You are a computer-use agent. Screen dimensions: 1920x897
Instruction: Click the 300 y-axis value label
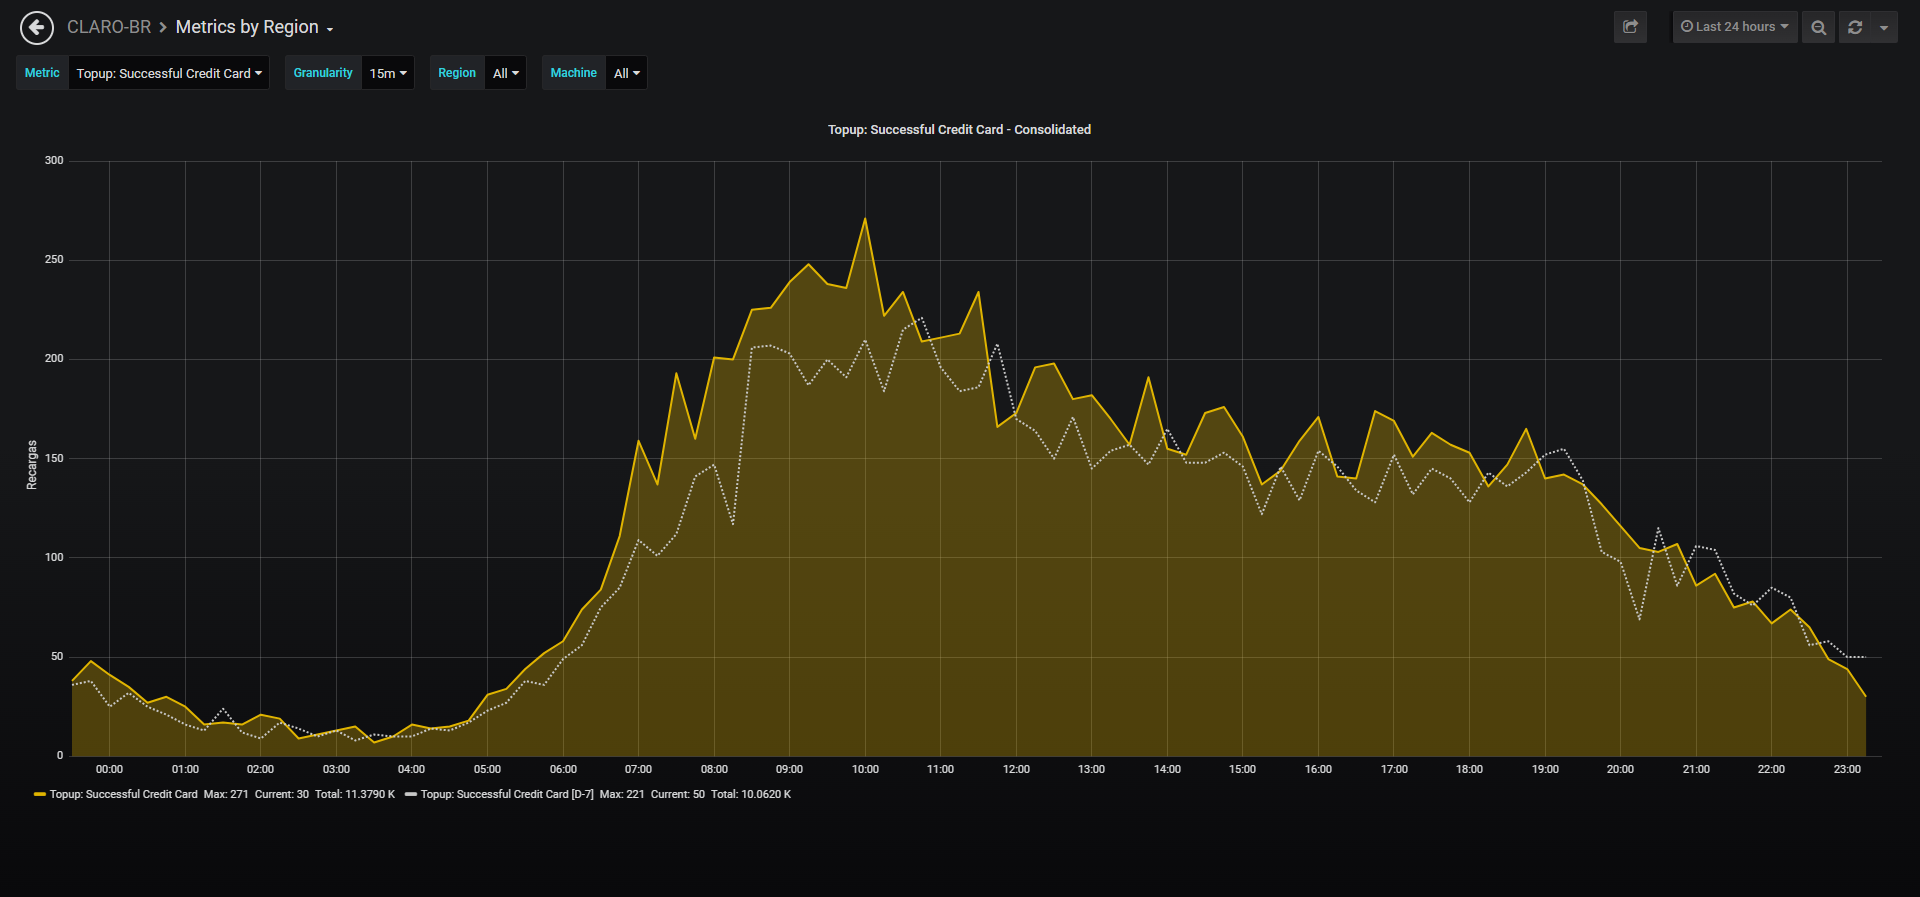click(54, 161)
